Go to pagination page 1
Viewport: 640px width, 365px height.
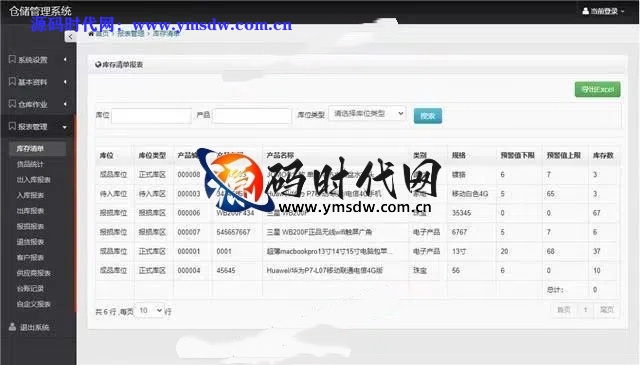tap(586, 310)
